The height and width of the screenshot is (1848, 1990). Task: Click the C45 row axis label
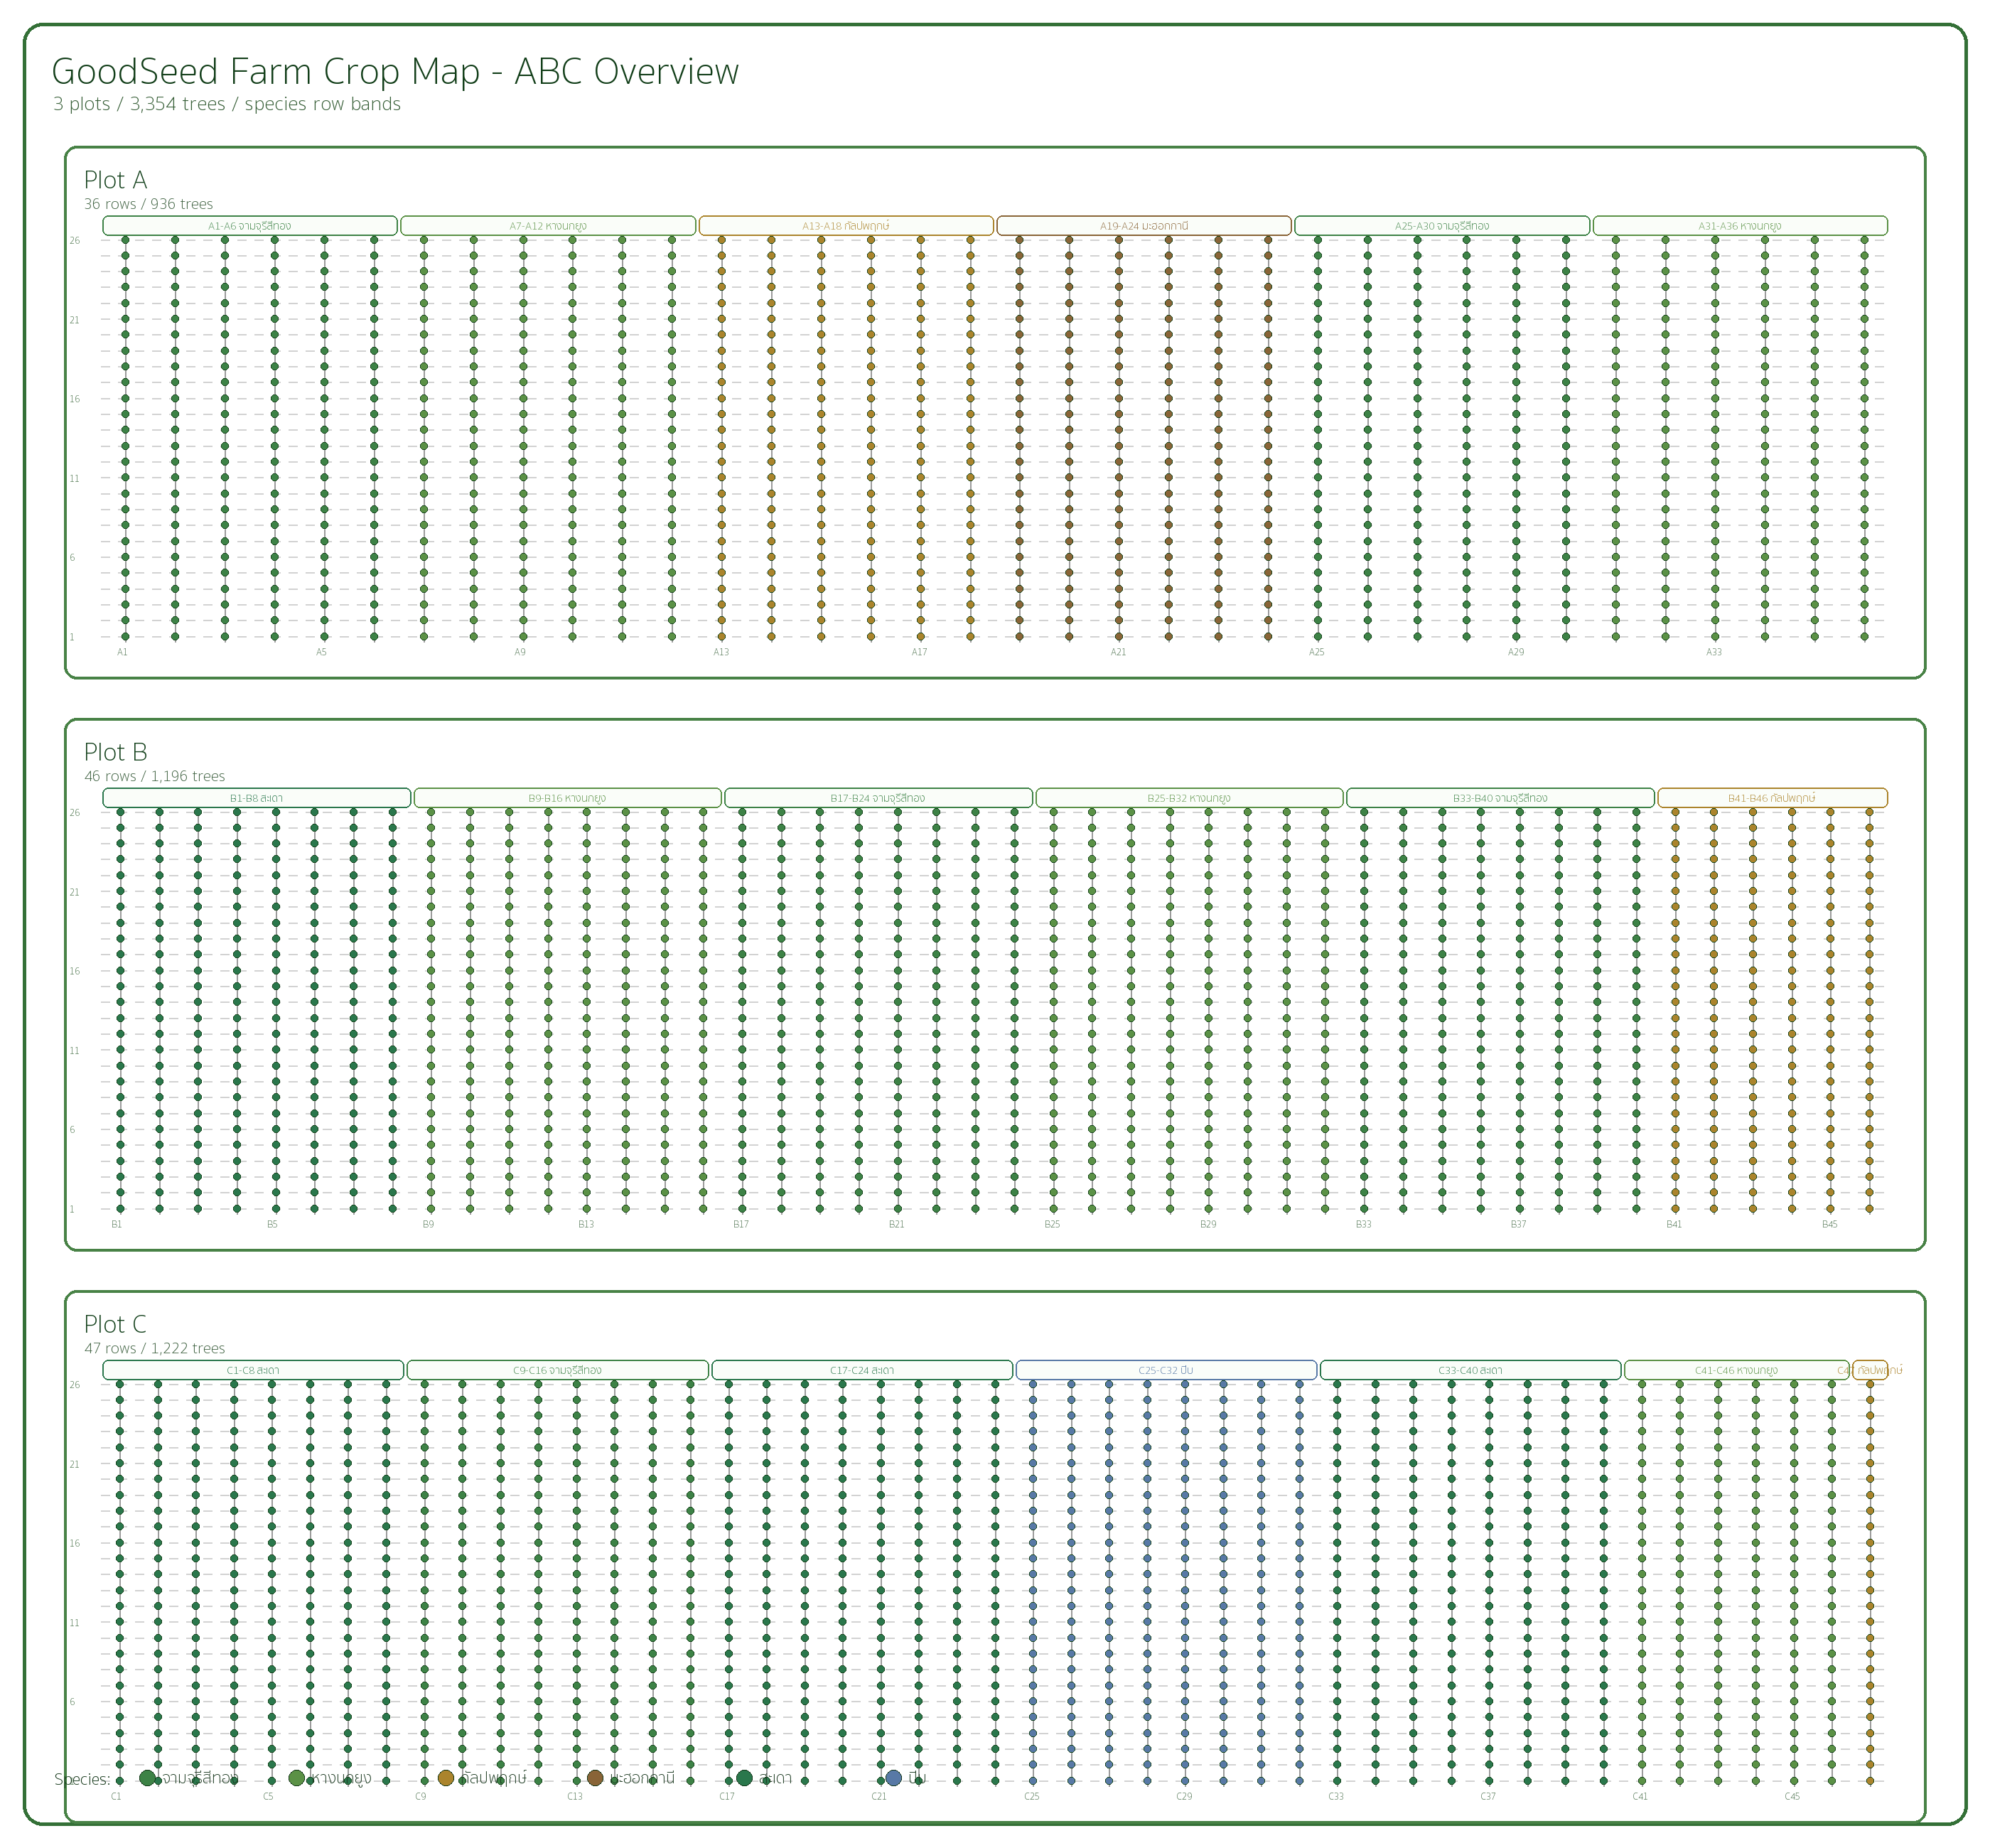pos(1792,1796)
